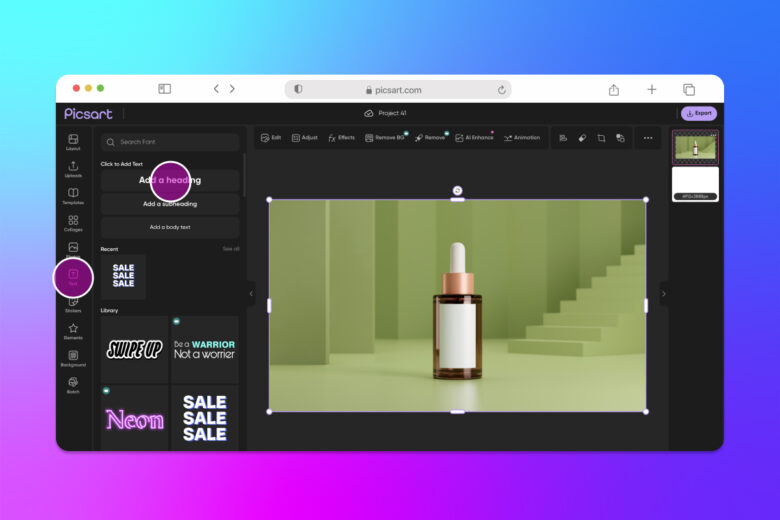This screenshot has height=520, width=780.
Task: Open the Photos panel in sidebar
Action: click(x=73, y=249)
